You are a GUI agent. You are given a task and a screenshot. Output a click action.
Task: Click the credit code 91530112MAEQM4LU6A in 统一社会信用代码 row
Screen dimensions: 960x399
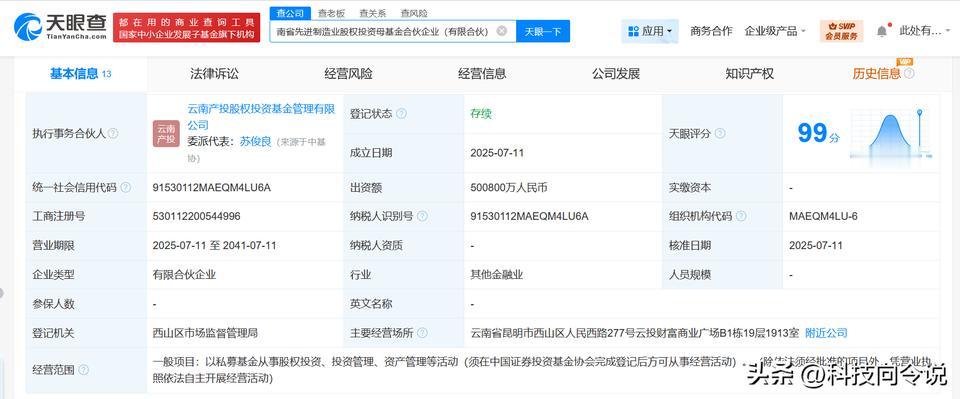(211, 187)
